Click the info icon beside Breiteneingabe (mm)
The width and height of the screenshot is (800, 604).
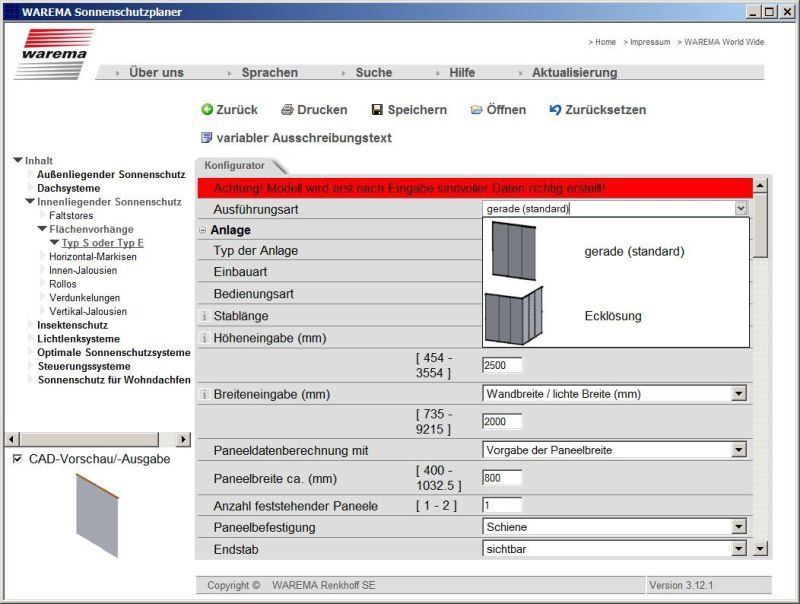point(204,394)
